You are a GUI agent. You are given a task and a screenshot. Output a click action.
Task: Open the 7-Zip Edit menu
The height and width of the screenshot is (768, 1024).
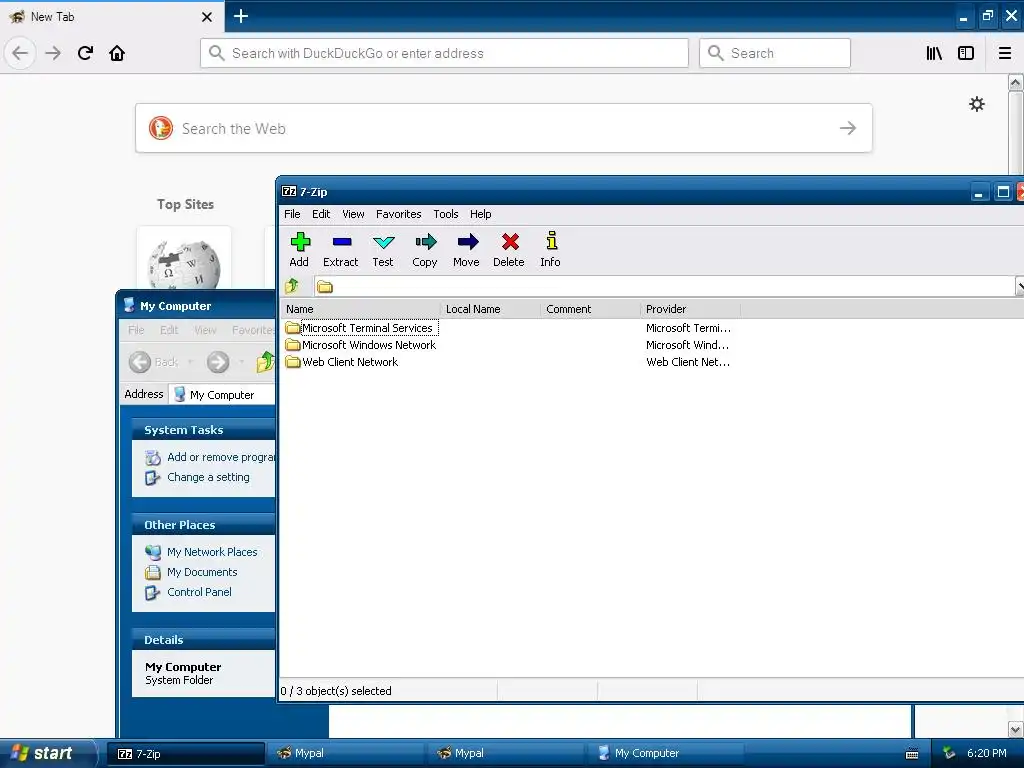tap(321, 214)
